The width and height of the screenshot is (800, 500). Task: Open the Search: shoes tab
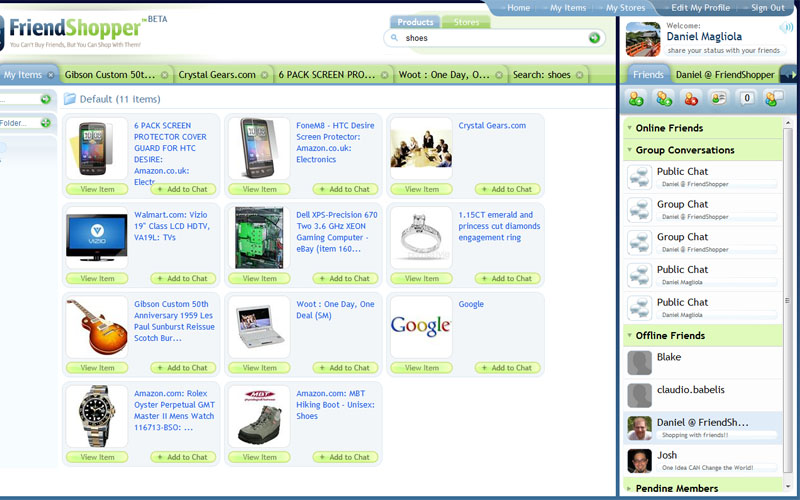click(x=541, y=75)
